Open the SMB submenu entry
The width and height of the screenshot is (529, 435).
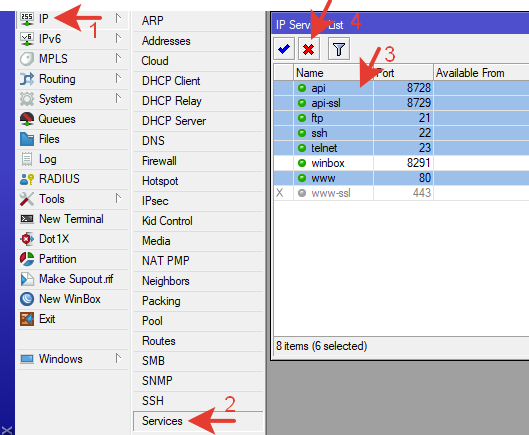tap(198, 361)
